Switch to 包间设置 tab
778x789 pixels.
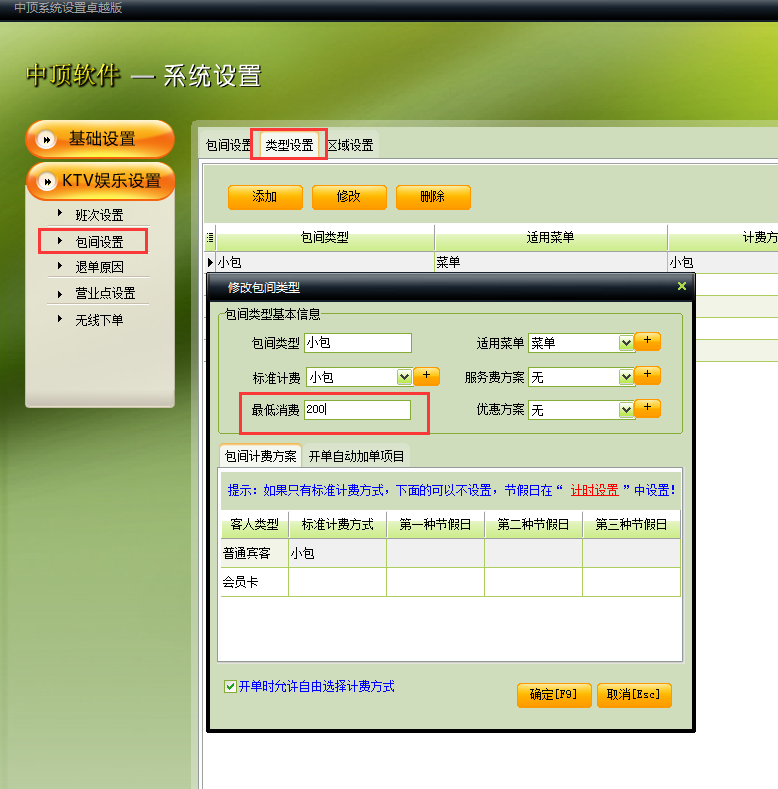pyautogui.click(x=227, y=145)
